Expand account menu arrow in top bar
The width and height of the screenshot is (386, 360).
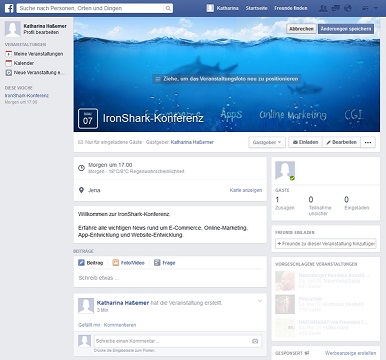tap(376, 8)
